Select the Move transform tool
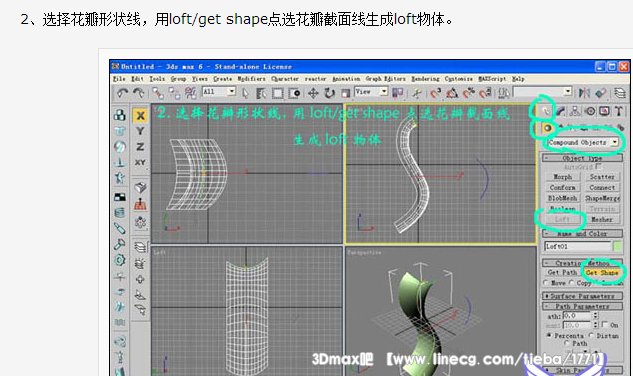 pyautogui.click(x=313, y=94)
